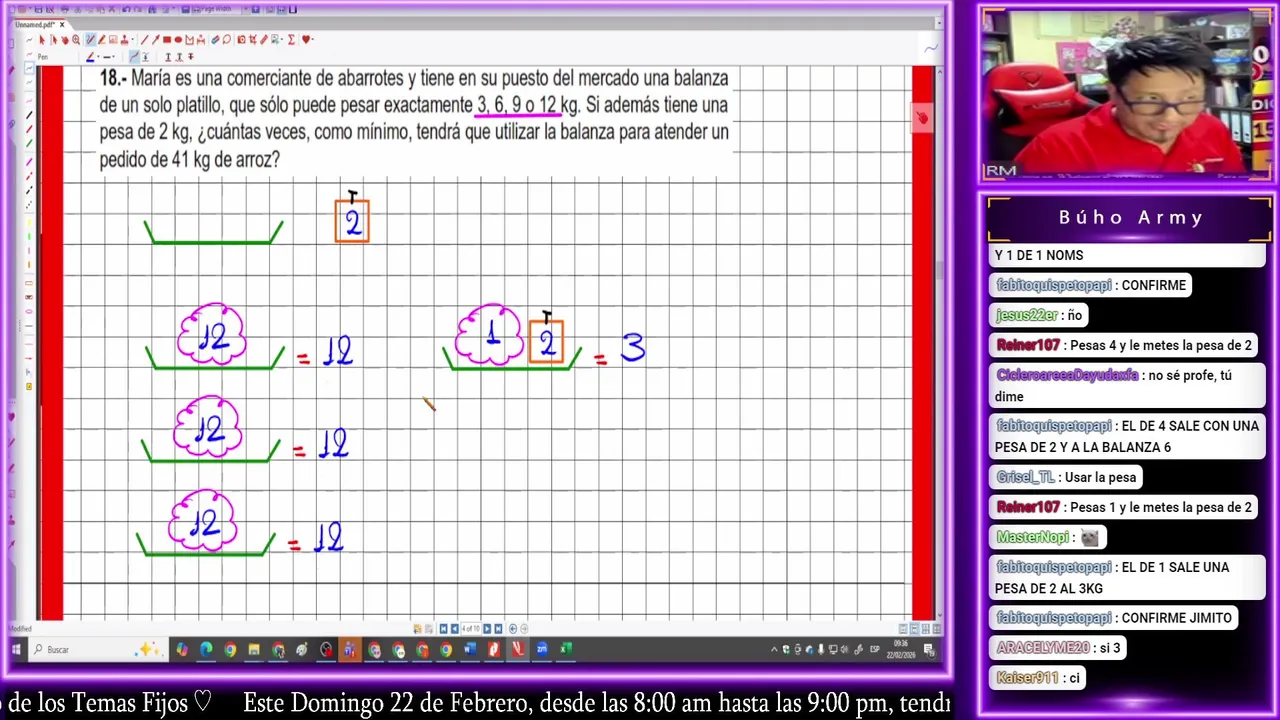Open the heart favorites tool
Viewport: 1280px width, 720px height.
[x=306, y=39]
